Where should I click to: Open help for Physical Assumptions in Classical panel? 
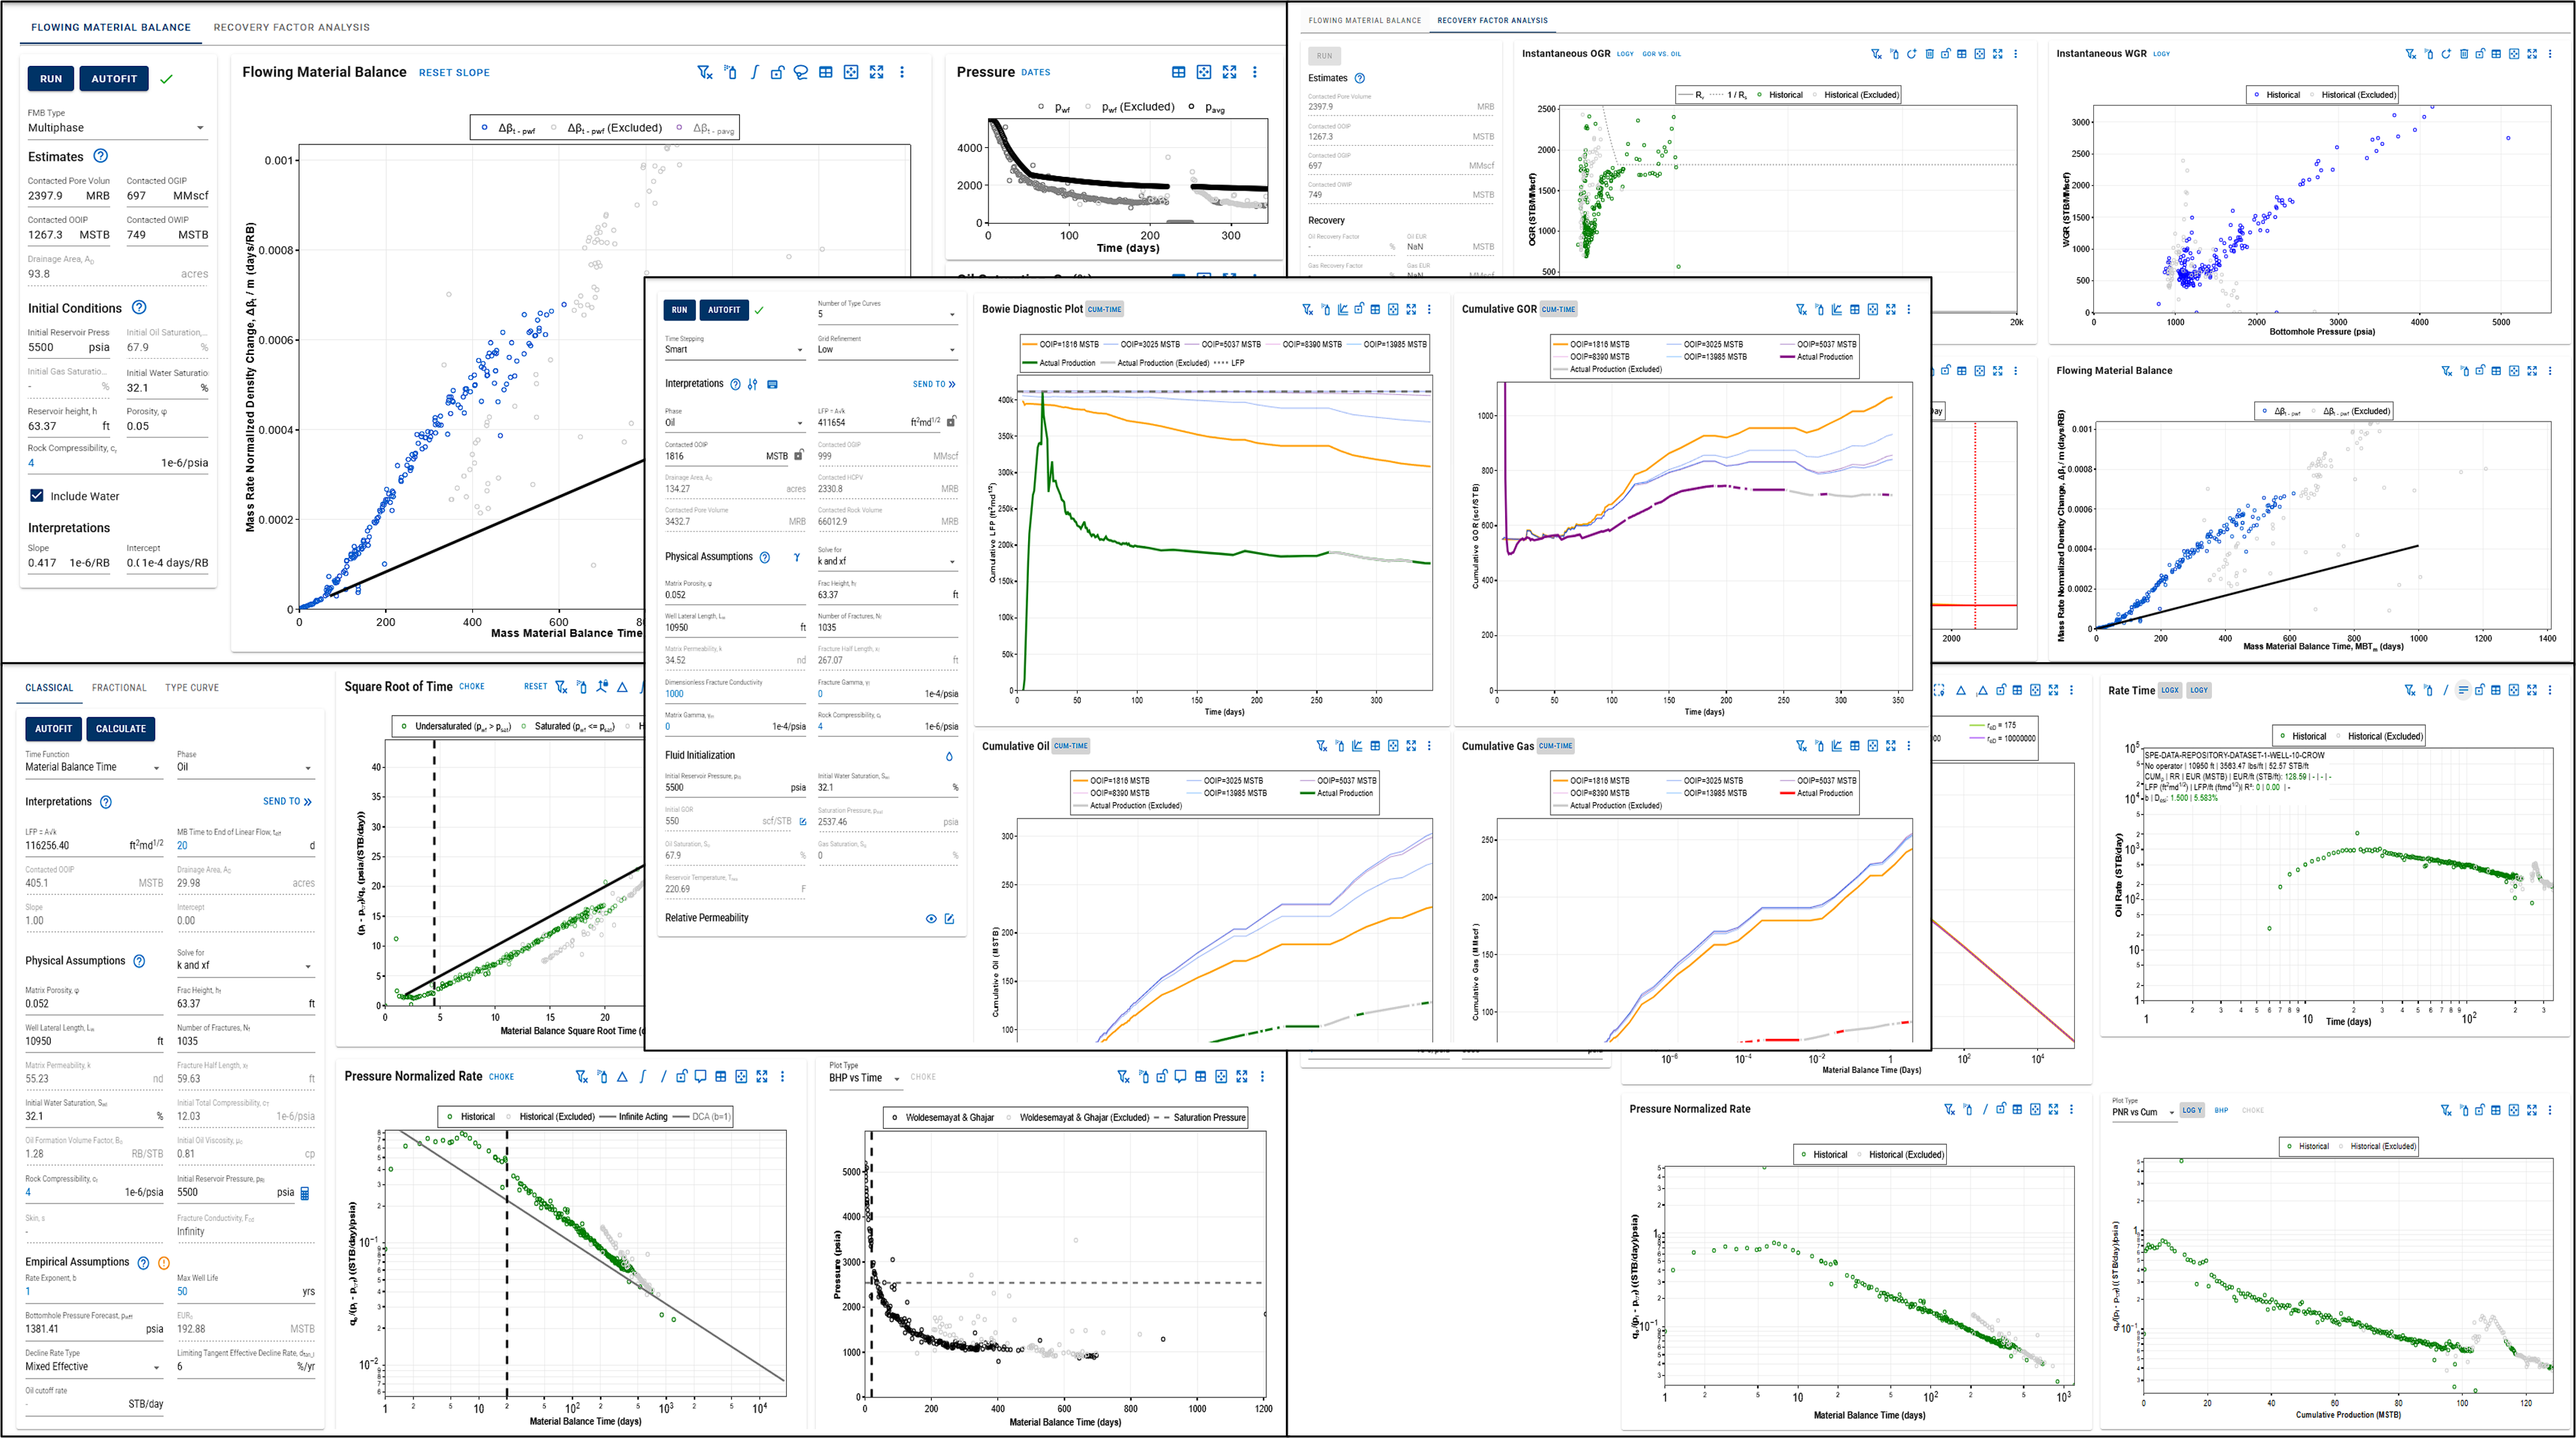139,961
